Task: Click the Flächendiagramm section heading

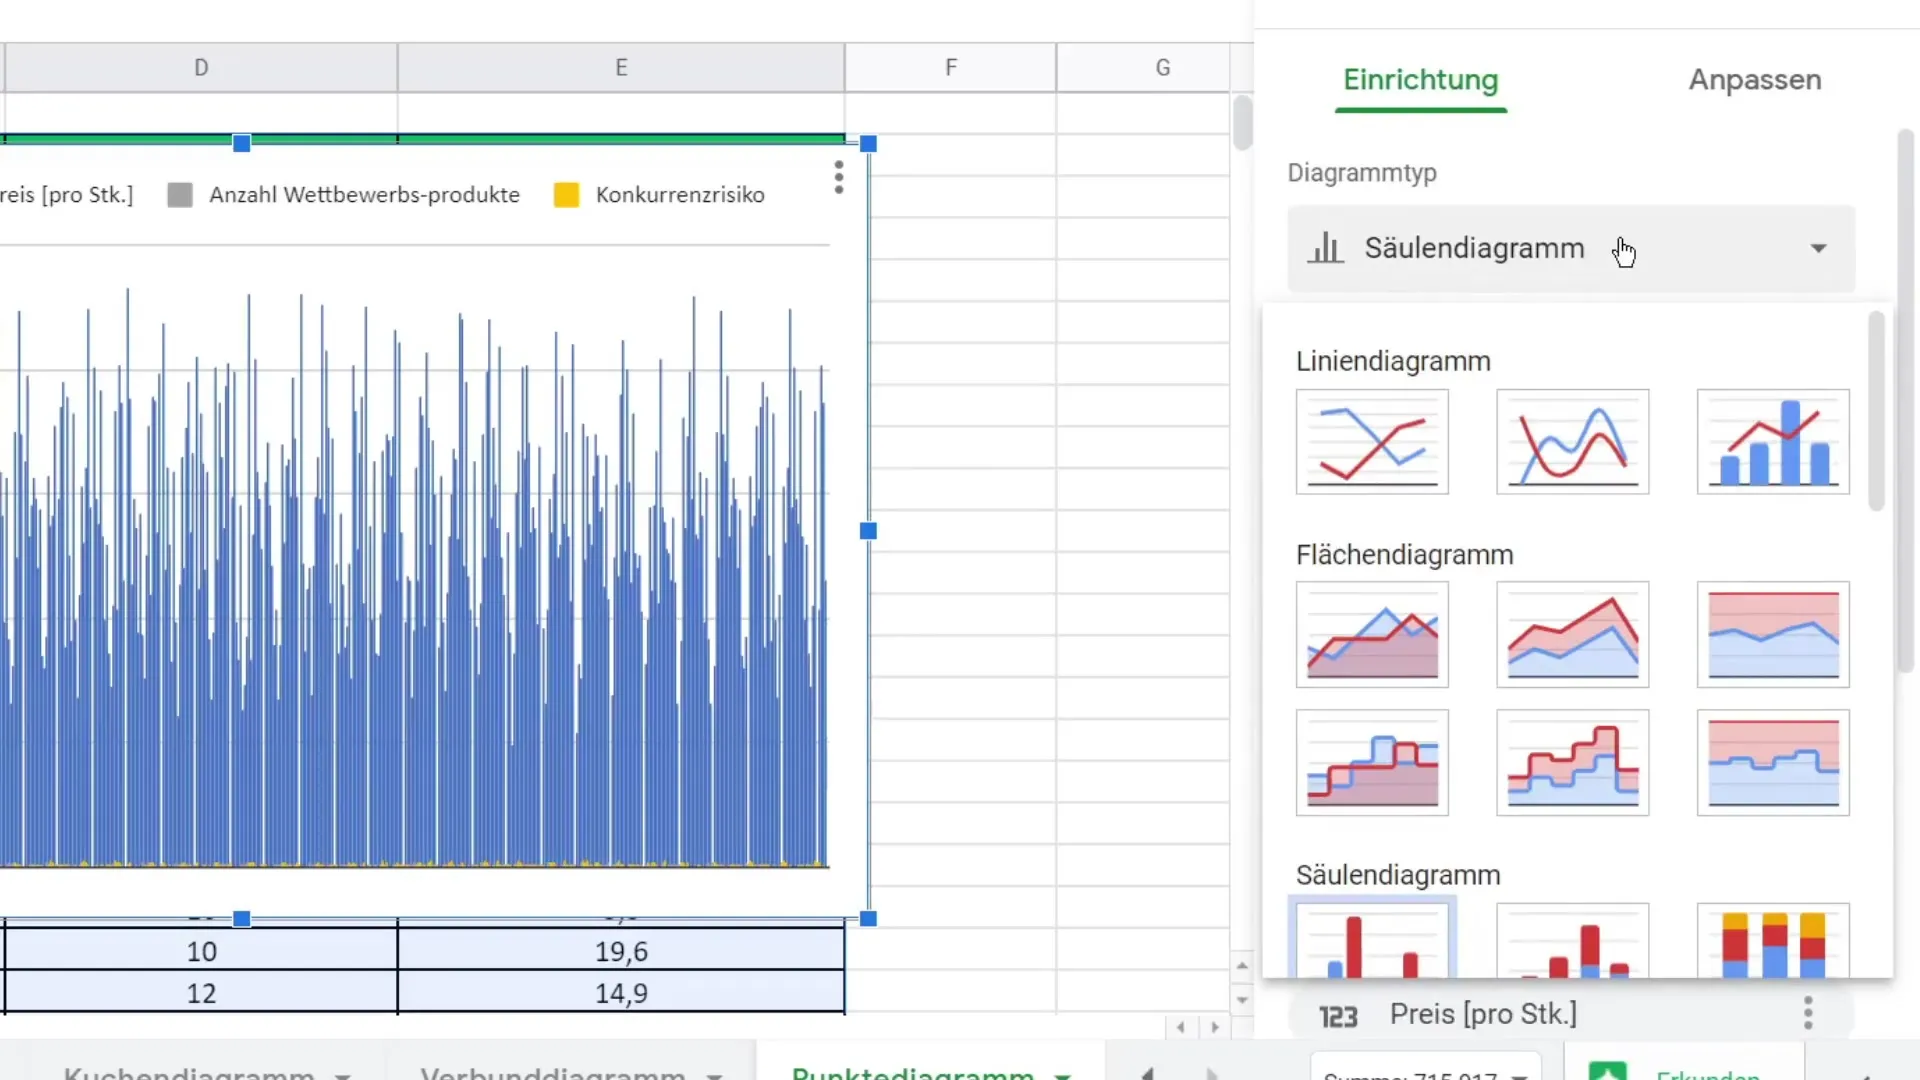Action: 1404,555
